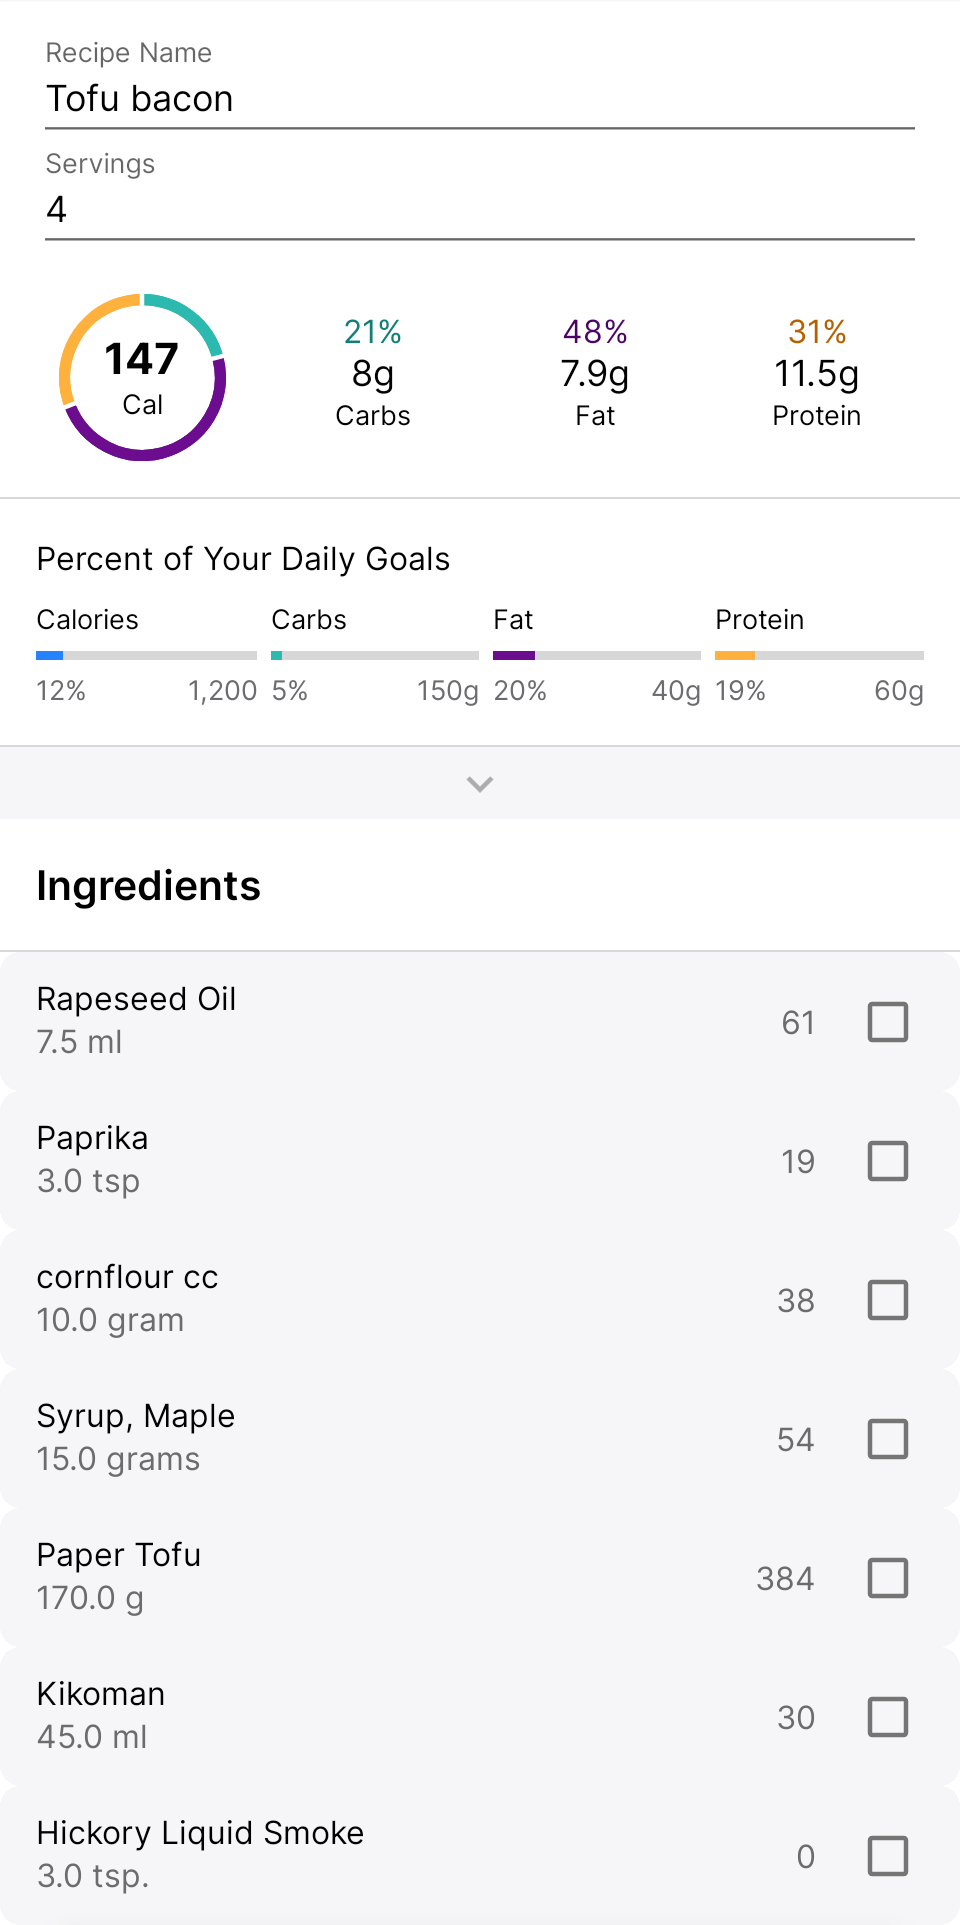Viewport: 960px width, 1925px height.
Task: Tick the Rapeseed Oil checkbox
Action: (887, 1022)
